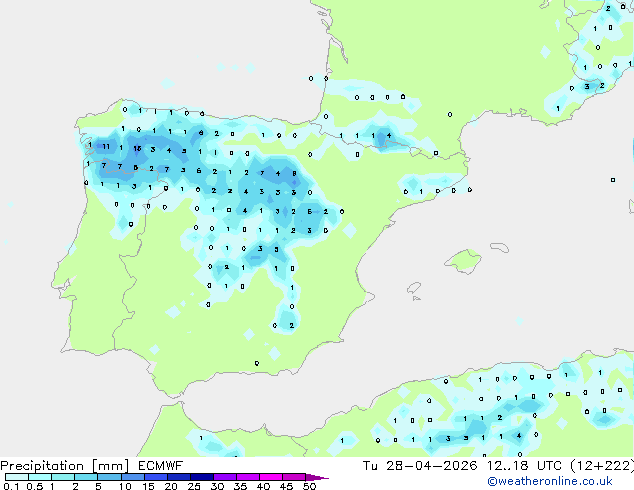Click the 2–5 mm legend color swatch
The image size is (634, 490).
86,477
